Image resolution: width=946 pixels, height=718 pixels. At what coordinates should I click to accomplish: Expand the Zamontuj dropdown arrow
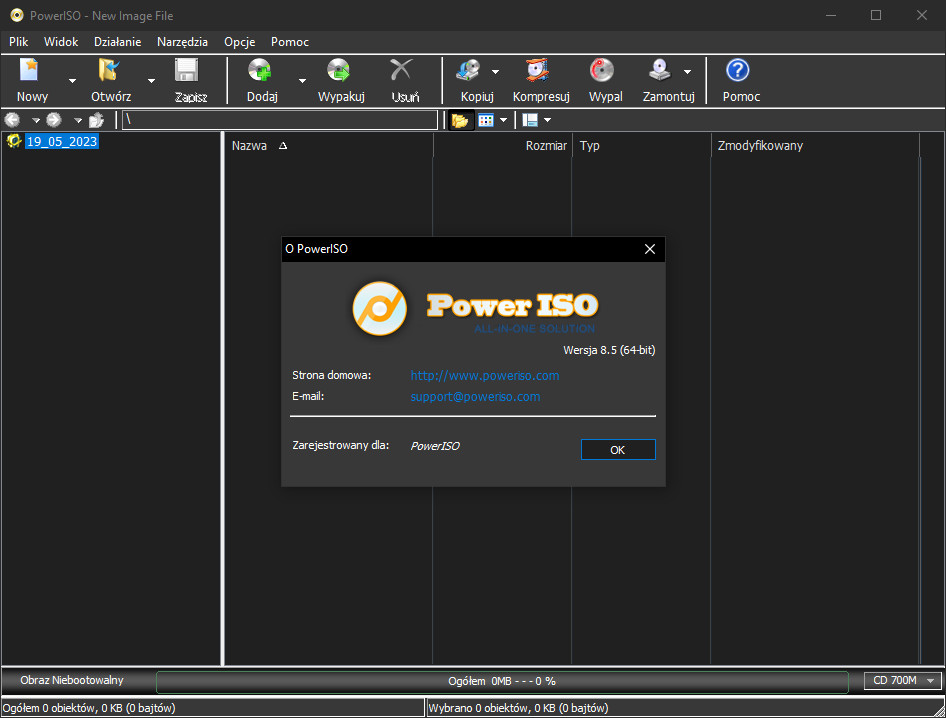[x=687, y=72]
